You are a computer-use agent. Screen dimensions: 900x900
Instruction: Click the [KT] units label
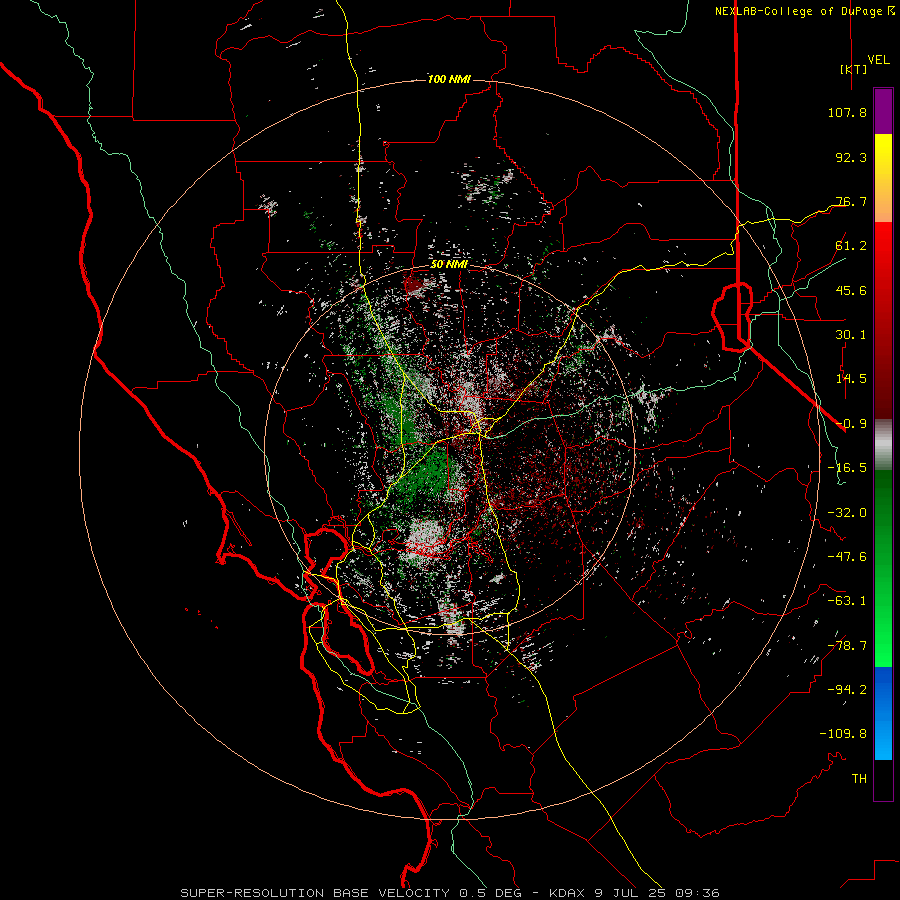point(854,69)
